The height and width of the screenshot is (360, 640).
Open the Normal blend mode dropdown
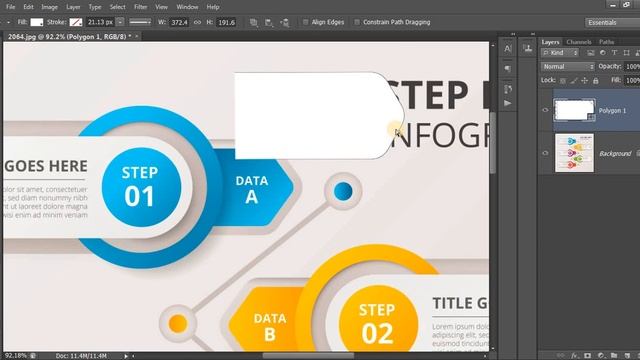point(568,67)
